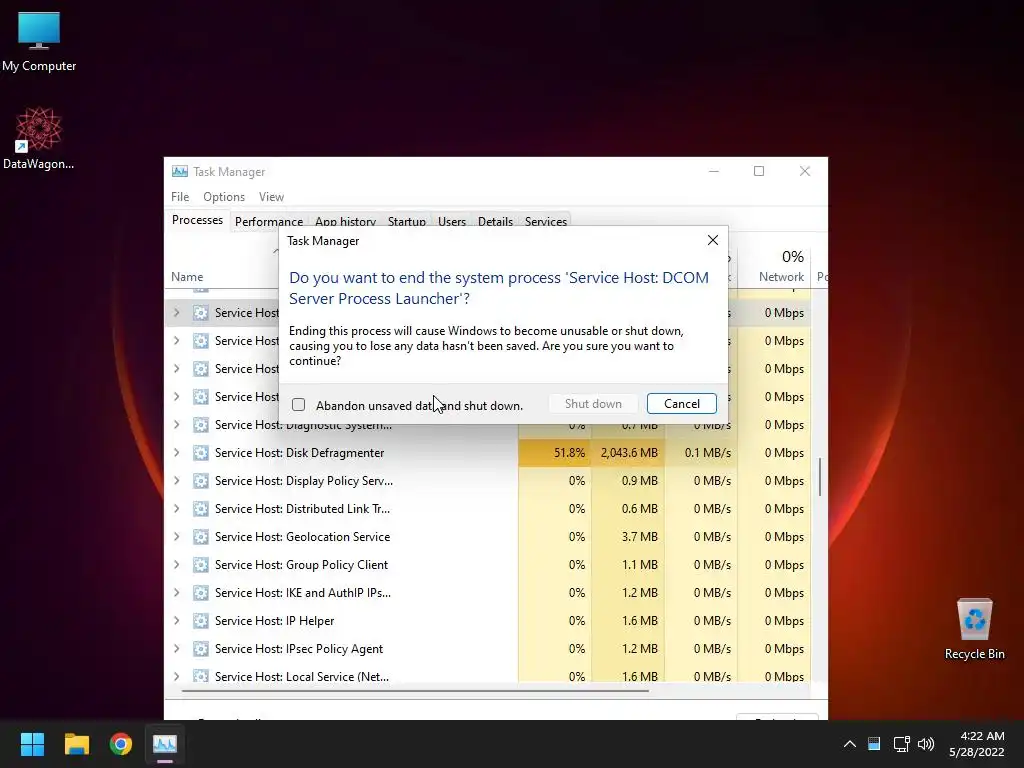Viewport: 1024px width, 768px height.
Task: Show hidden system tray icons
Action: click(x=850, y=744)
